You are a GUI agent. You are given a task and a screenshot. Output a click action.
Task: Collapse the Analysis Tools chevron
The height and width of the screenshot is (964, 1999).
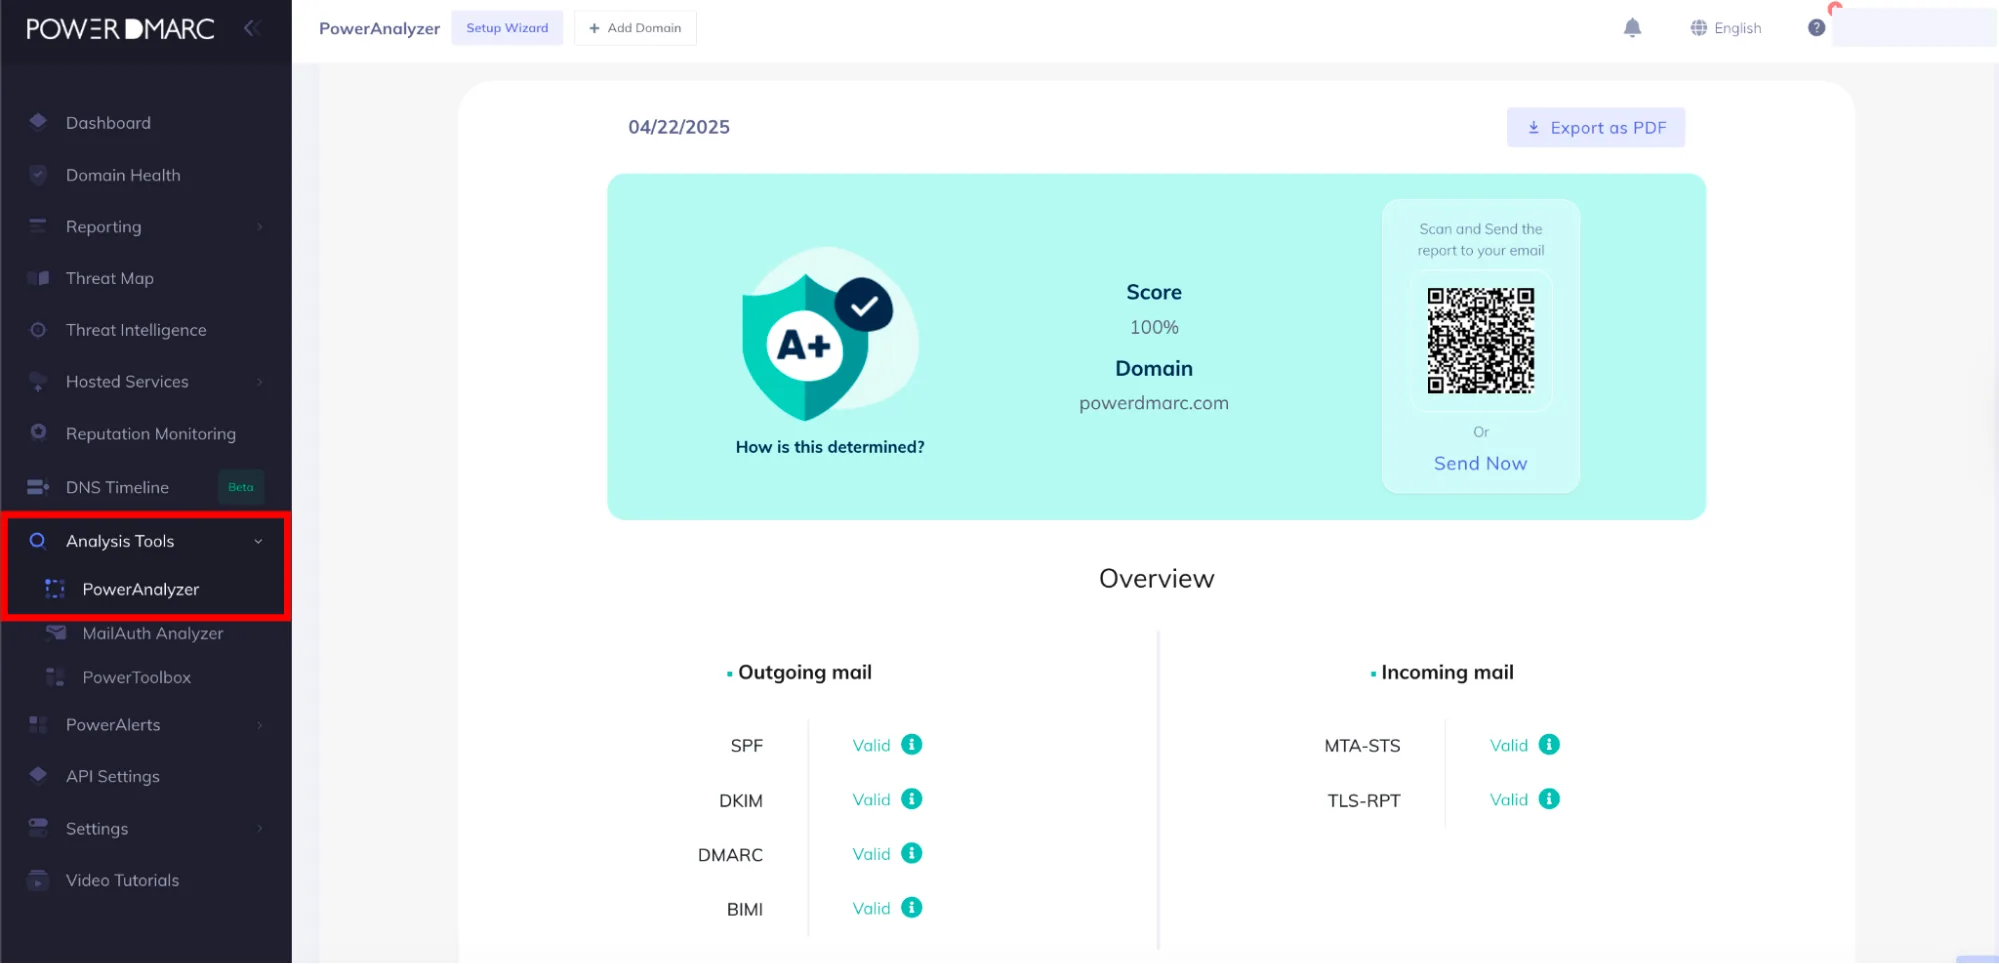pyautogui.click(x=258, y=541)
